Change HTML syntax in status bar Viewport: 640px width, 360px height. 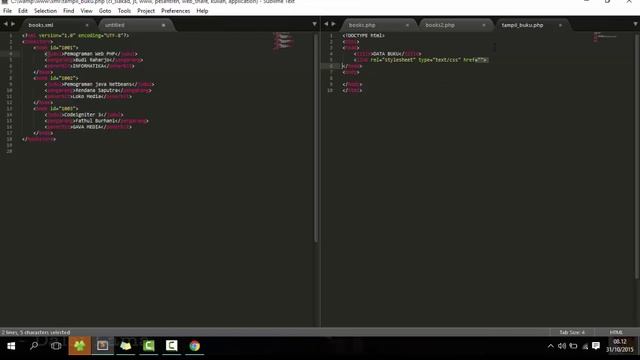(x=616, y=332)
